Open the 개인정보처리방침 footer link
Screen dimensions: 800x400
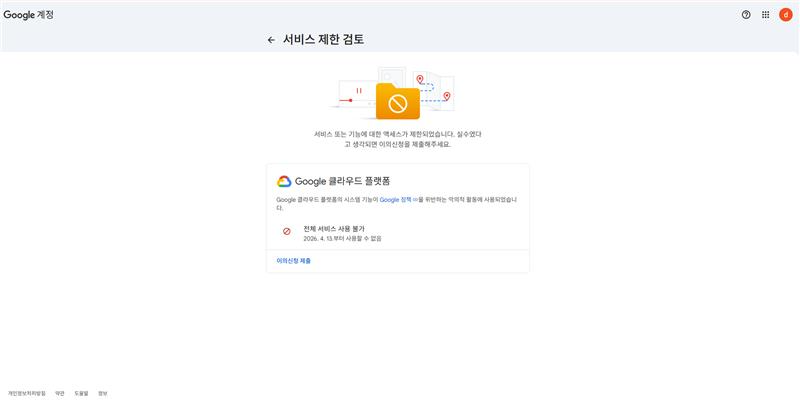(x=27, y=393)
